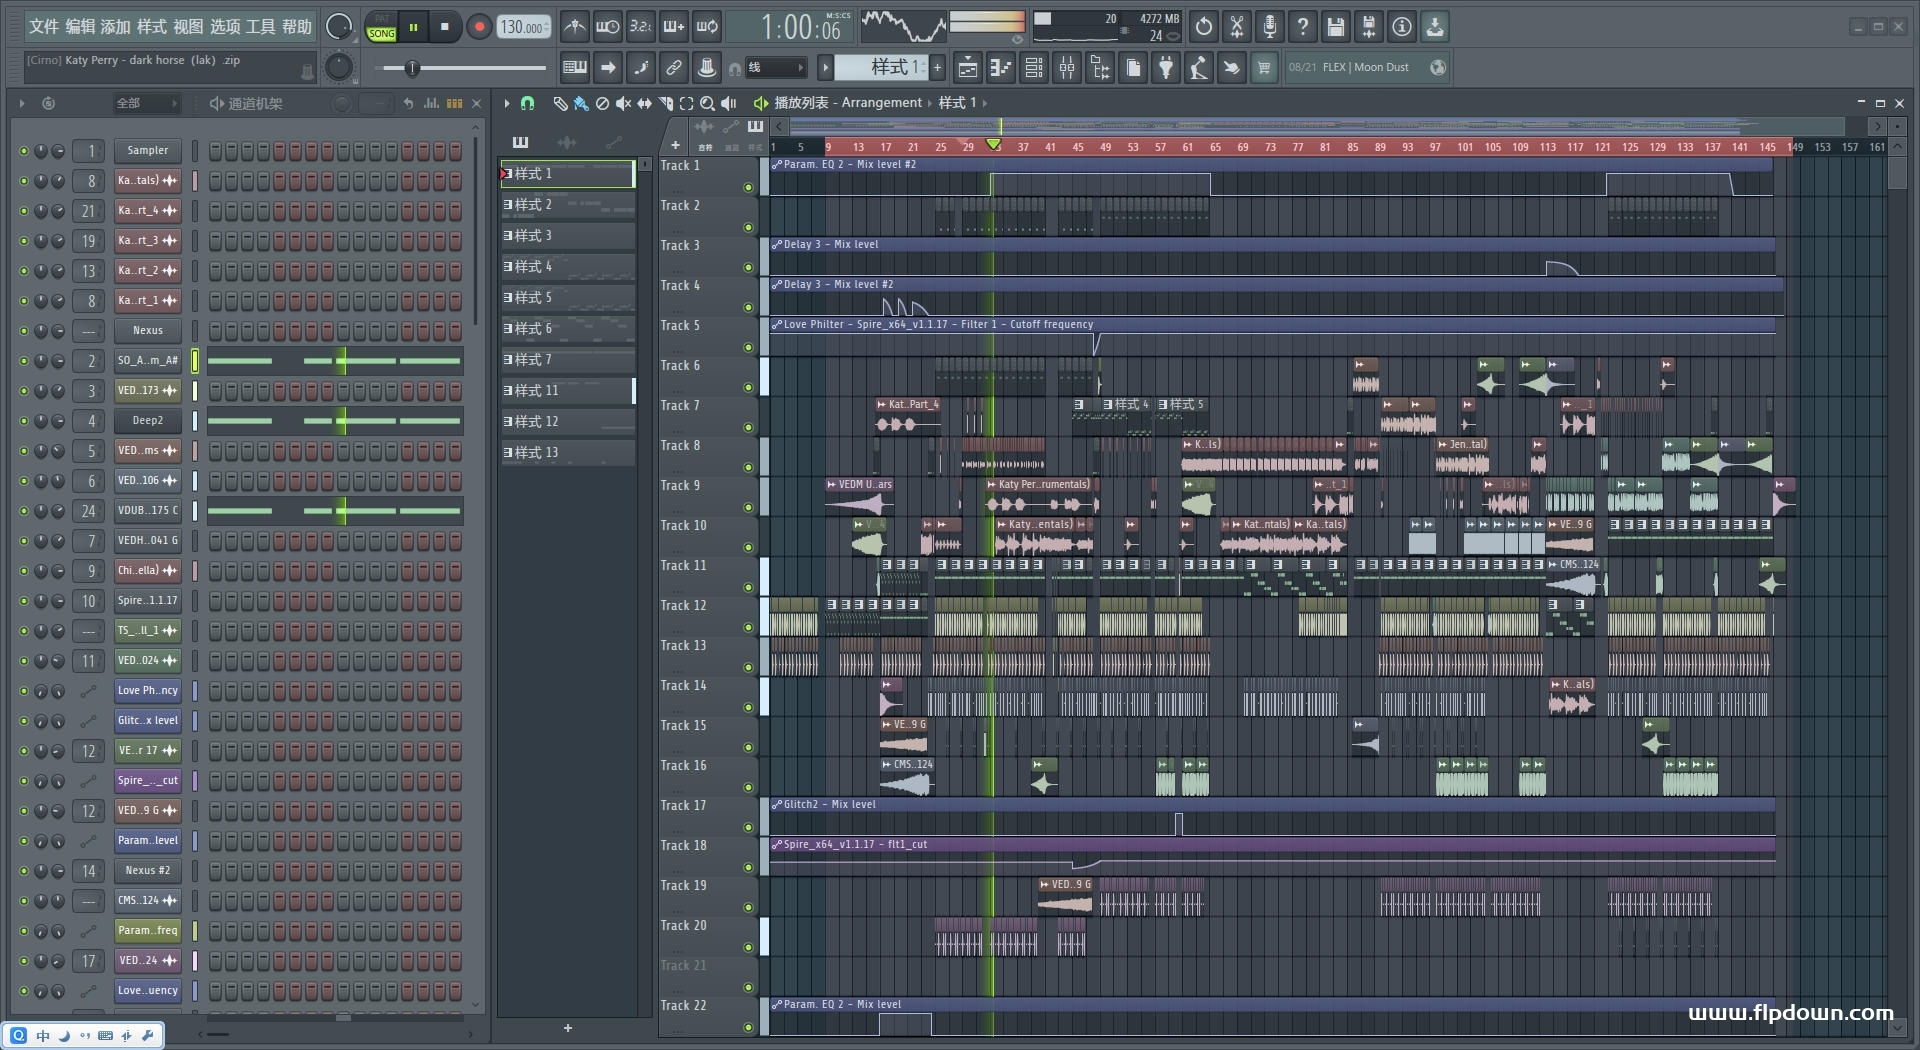The width and height of the screenshot is (1920, 1050).
Task: Open the mixer window icon
Action: (1067, 68)
